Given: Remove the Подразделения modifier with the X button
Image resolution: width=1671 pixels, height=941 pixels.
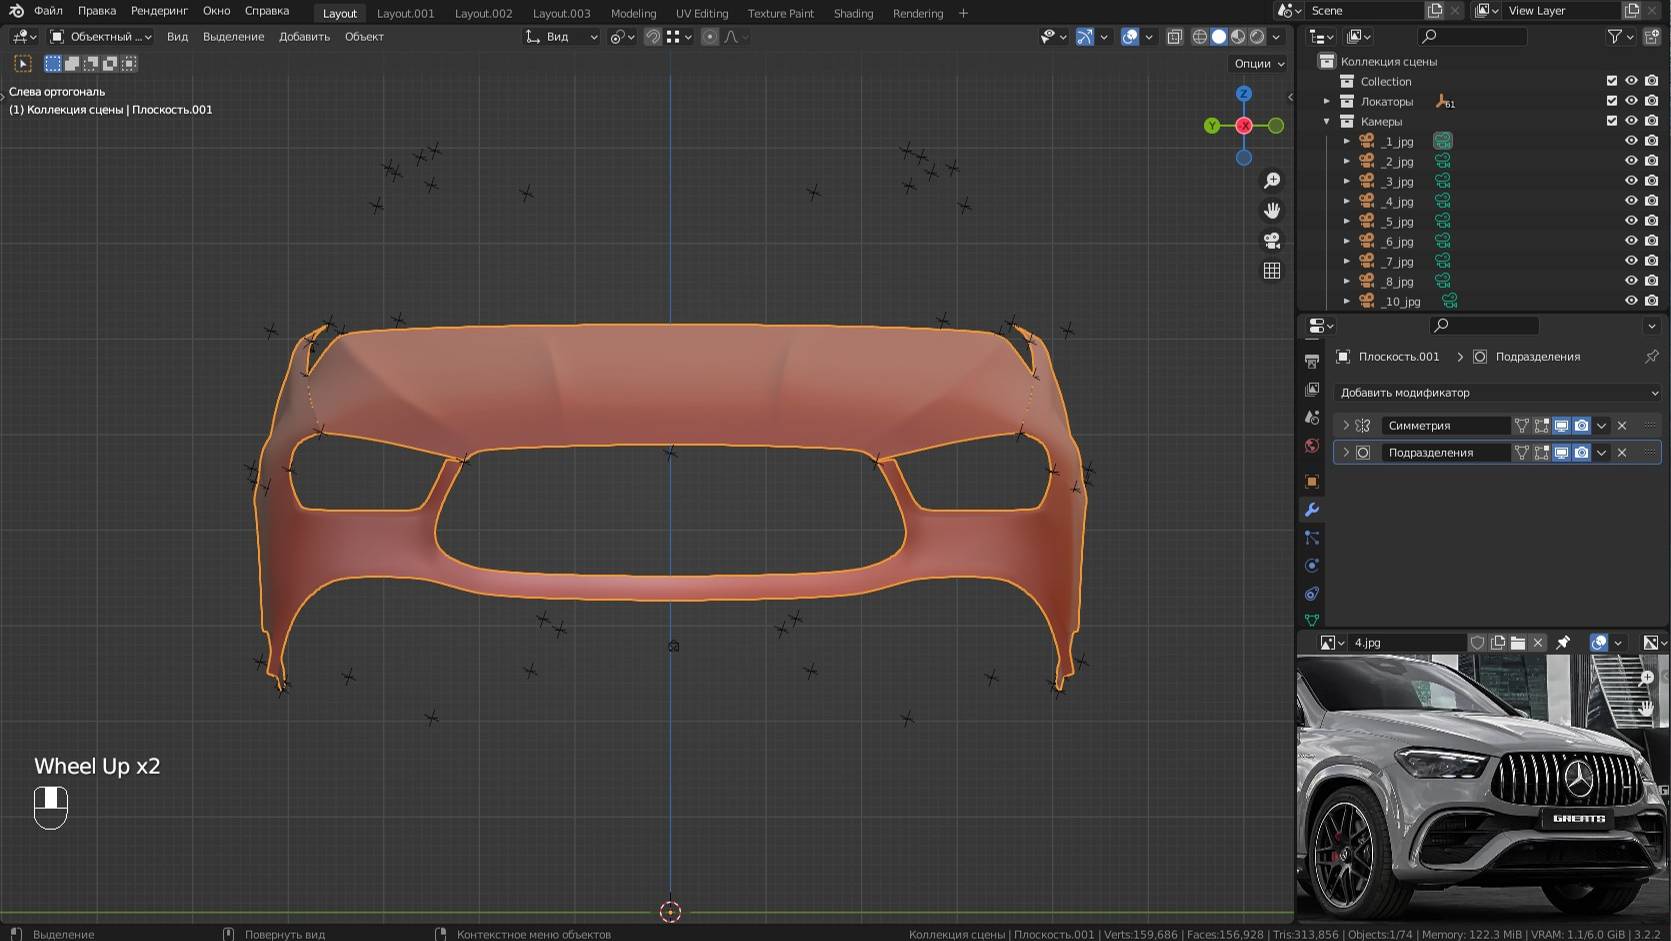Looking at the screenshot, I should (1621, 453).
